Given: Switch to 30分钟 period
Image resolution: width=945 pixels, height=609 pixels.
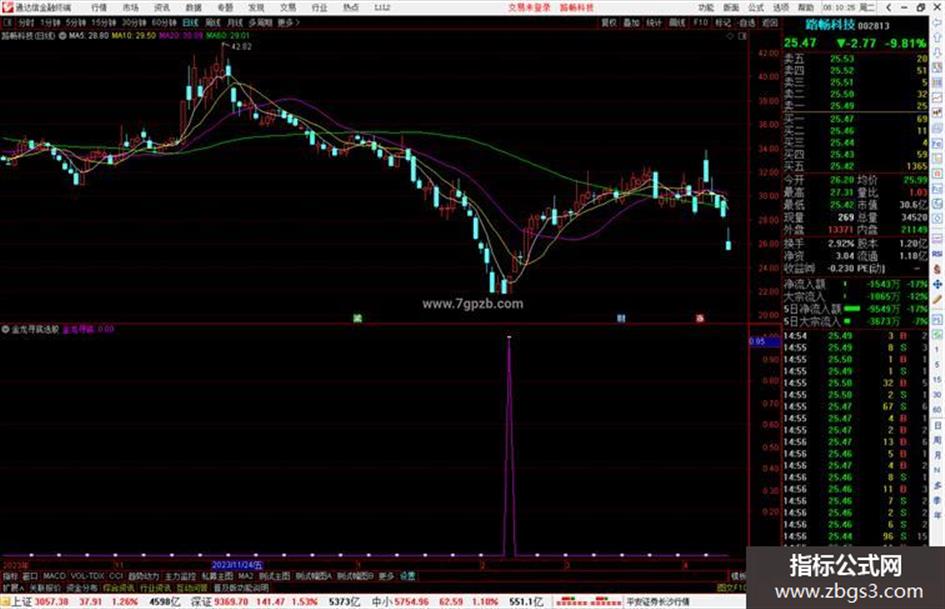Looking at the screenshot, I should click(x=133, y=22).
